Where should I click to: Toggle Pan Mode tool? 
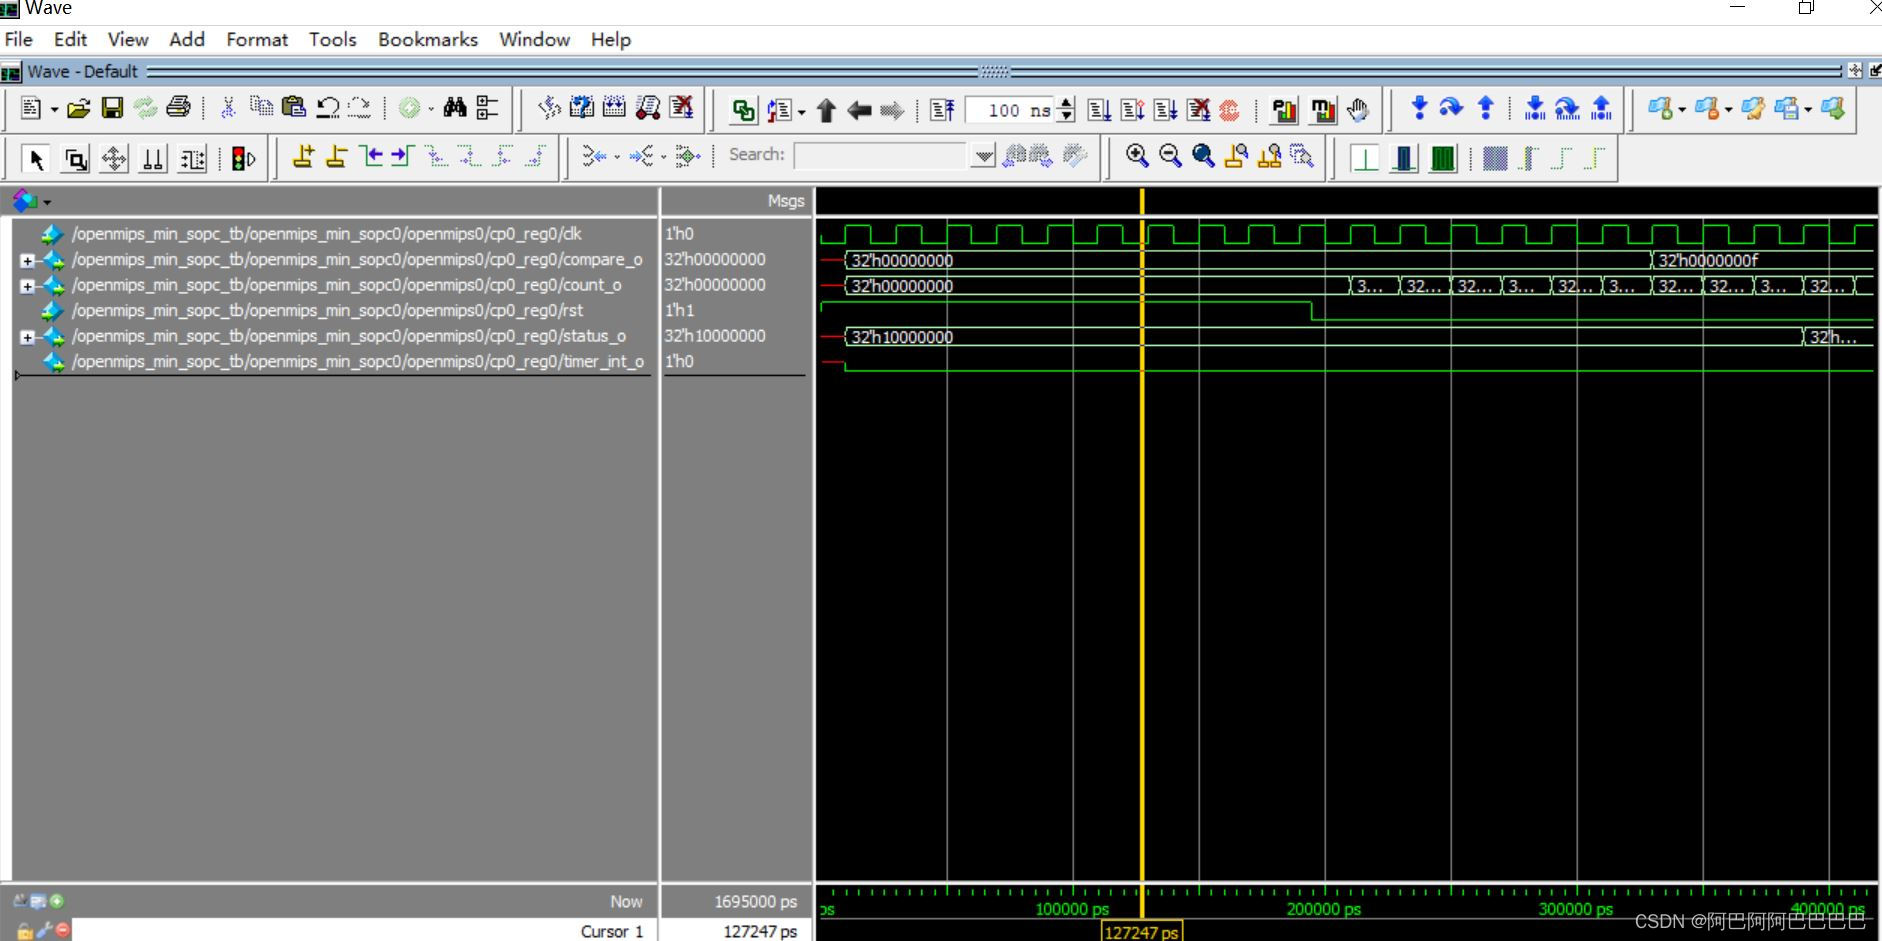(114, 158)
